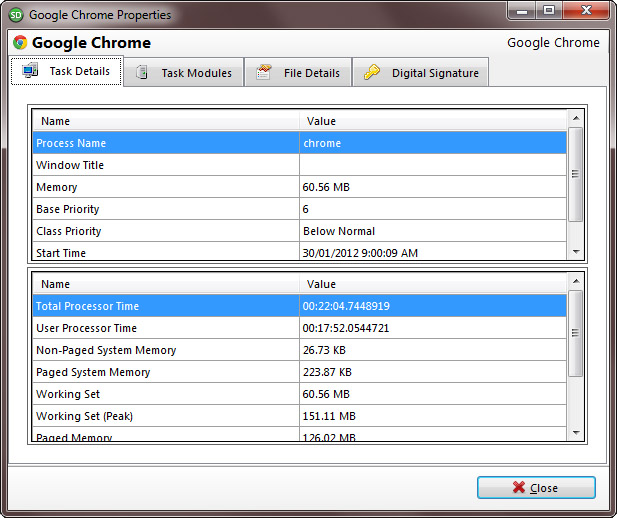Click the Chrome logo icon beside the title
This screenshot has height=518, width=617.
pos(20,43)
